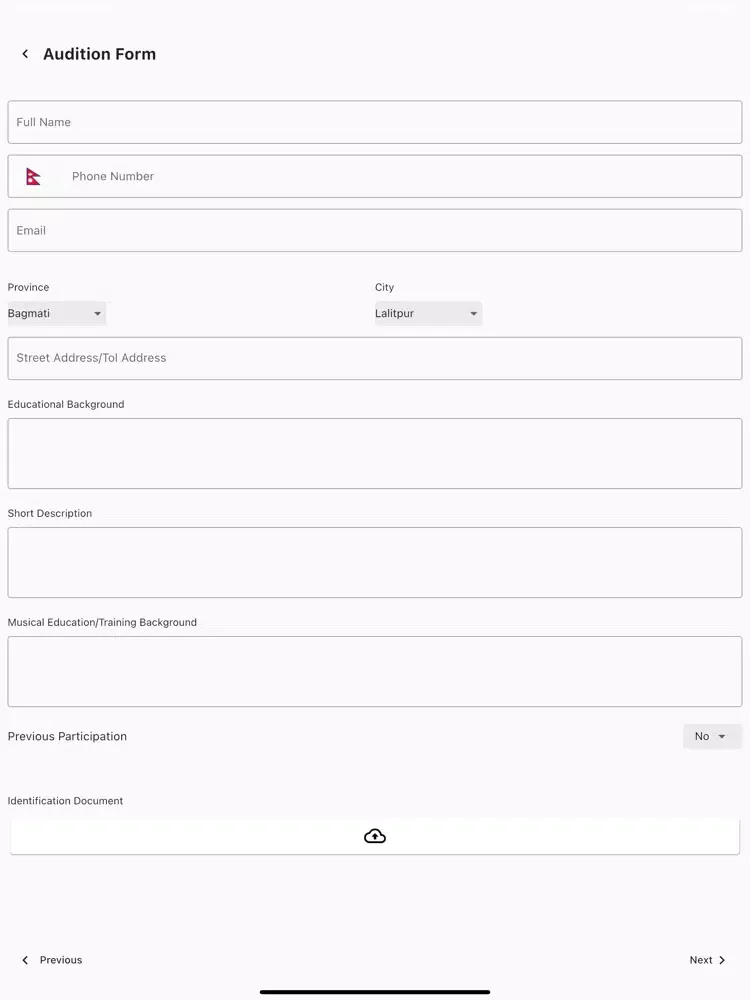Click into the Phone Number field

[400, 176]
